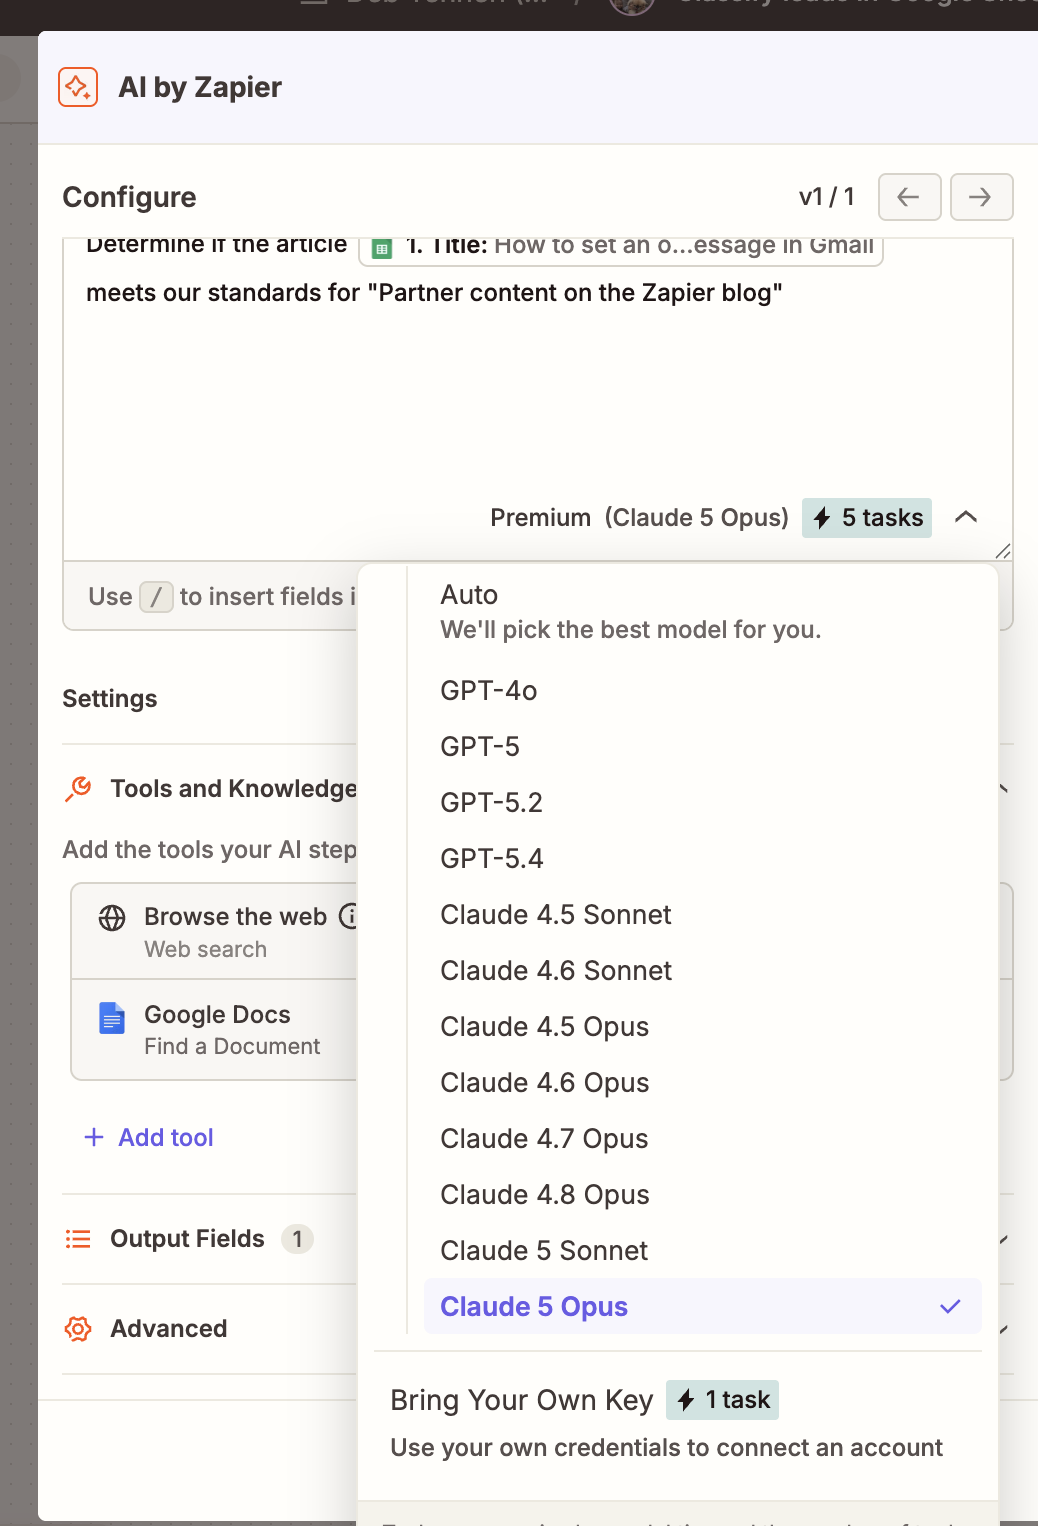The width and height of the screenshot is (1038, 1526).
Task: Click the checkmark beside Claude 5 Opus
Action: (x=950, y=1306)
